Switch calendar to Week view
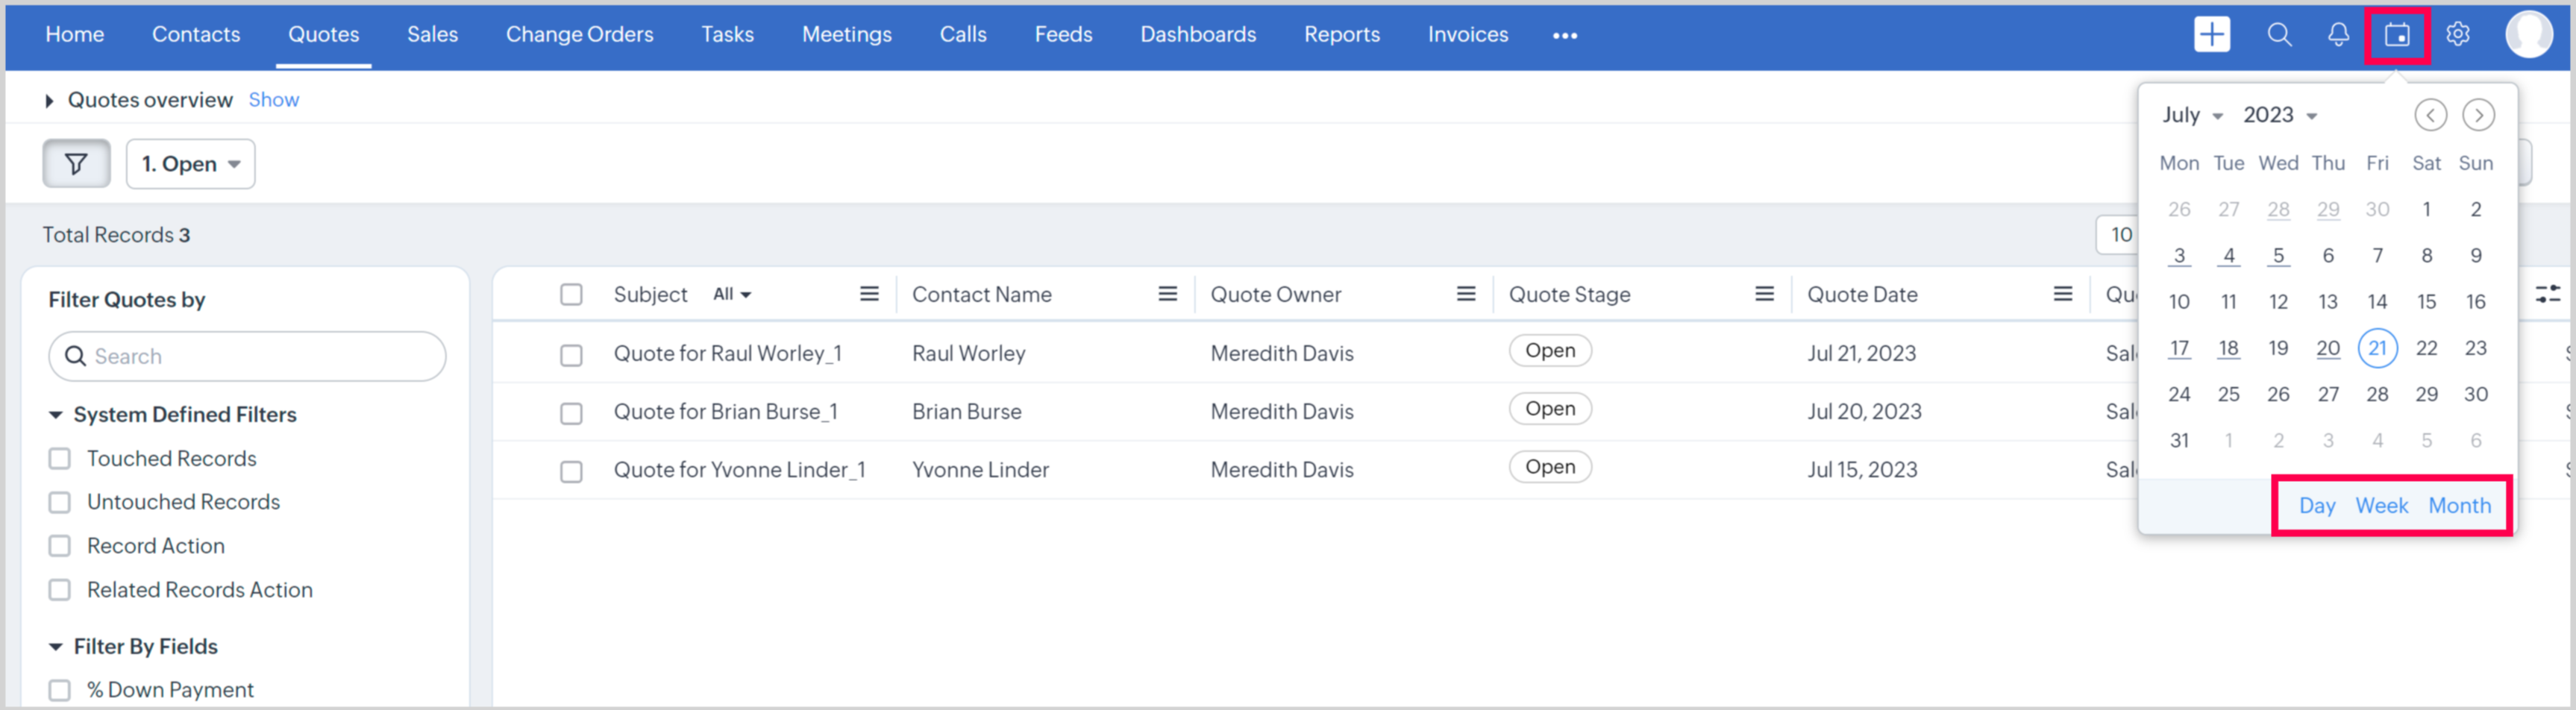The width and height of the screenshot is (2576, 710). (2381, 506)
